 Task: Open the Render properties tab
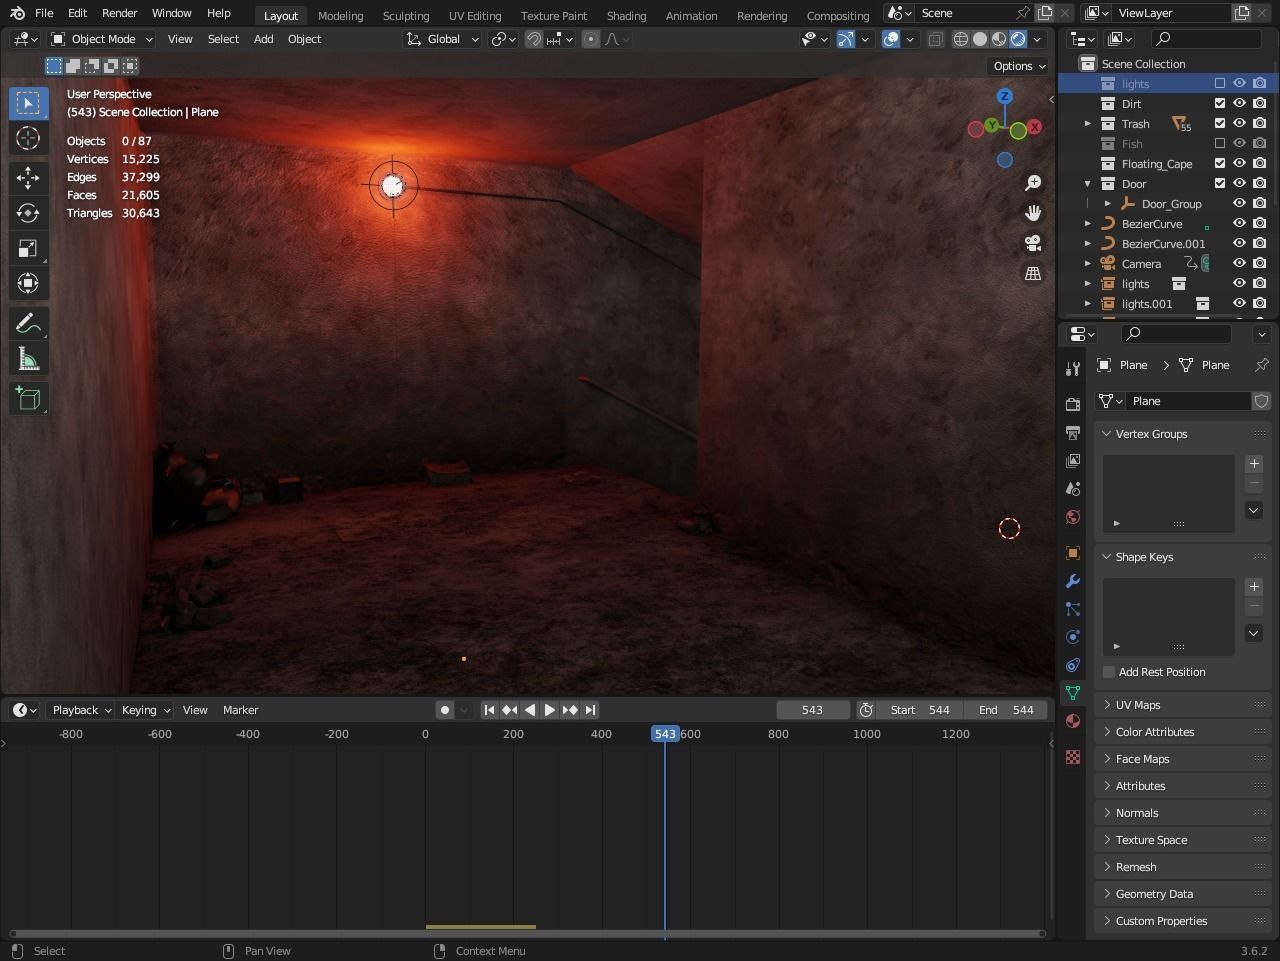click(1073, 405)
